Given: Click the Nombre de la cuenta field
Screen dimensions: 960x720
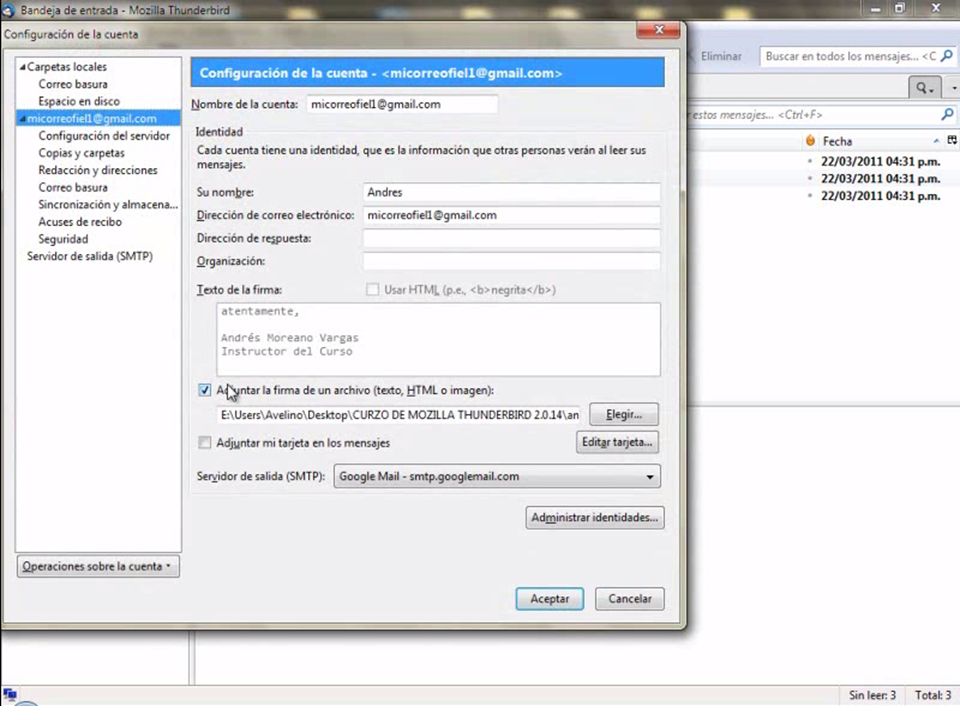Looking at the screenshot, I should (x=402, y=104).
